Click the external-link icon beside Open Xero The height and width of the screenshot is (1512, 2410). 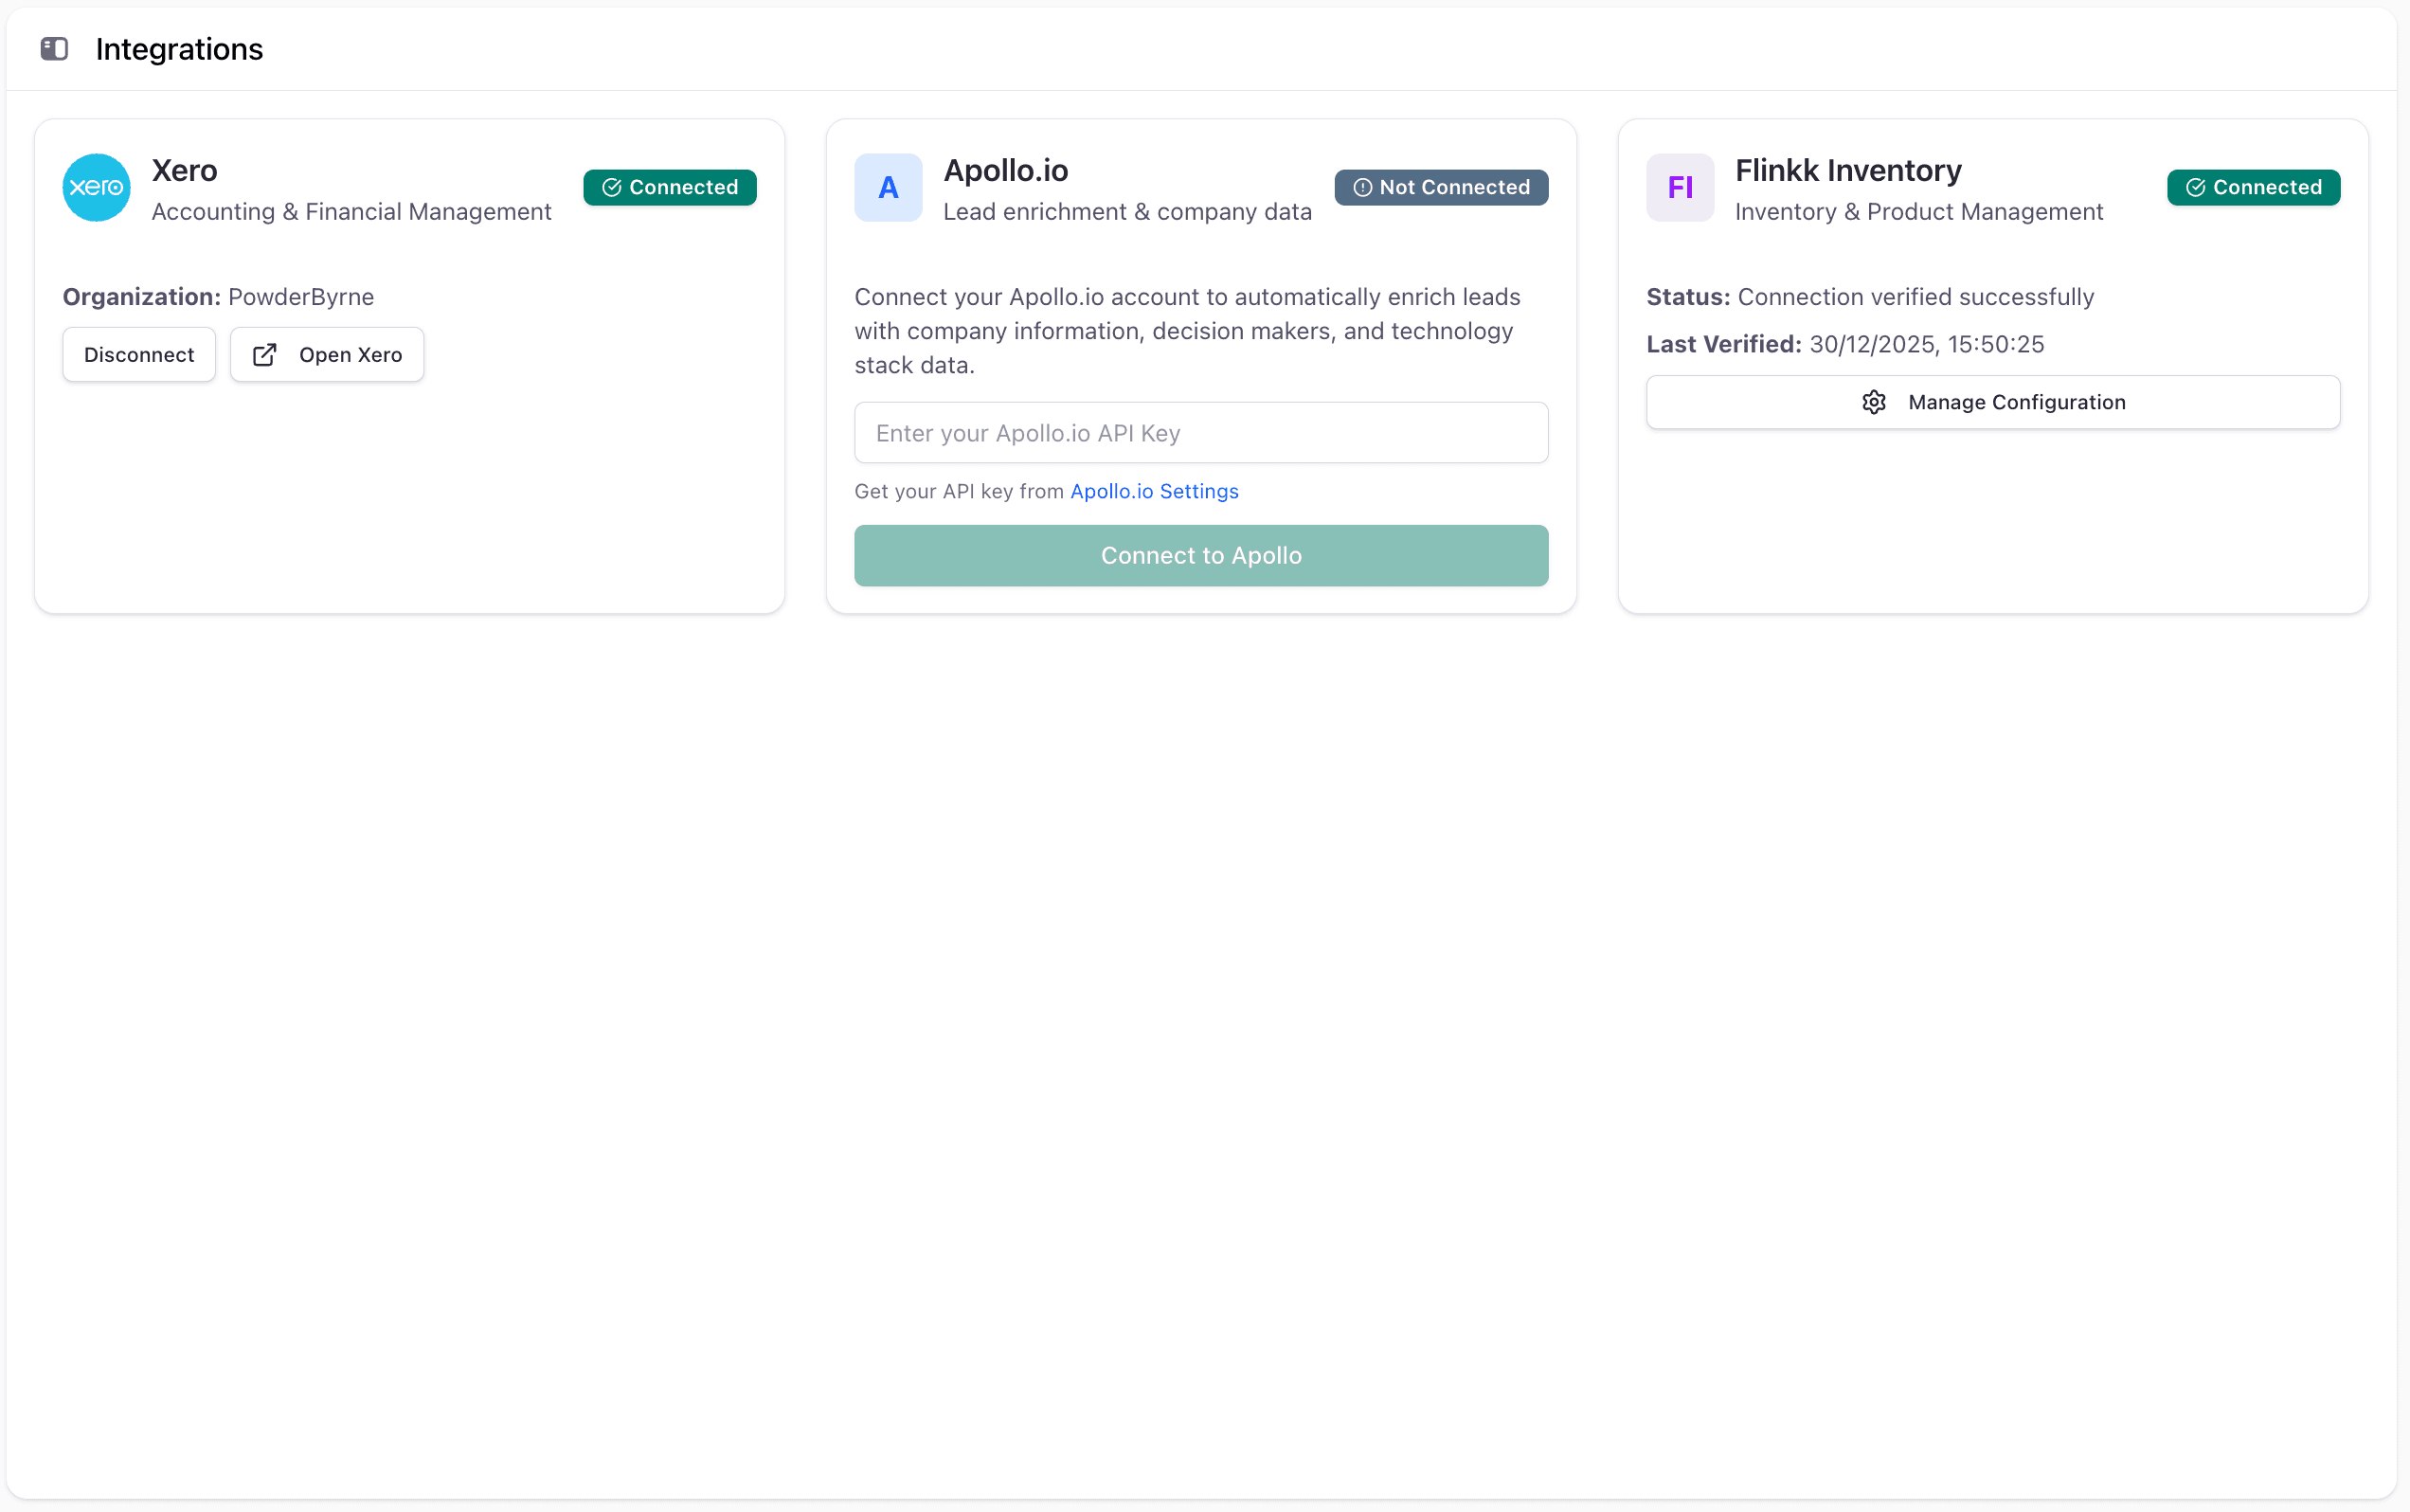[x=264, y=355]
